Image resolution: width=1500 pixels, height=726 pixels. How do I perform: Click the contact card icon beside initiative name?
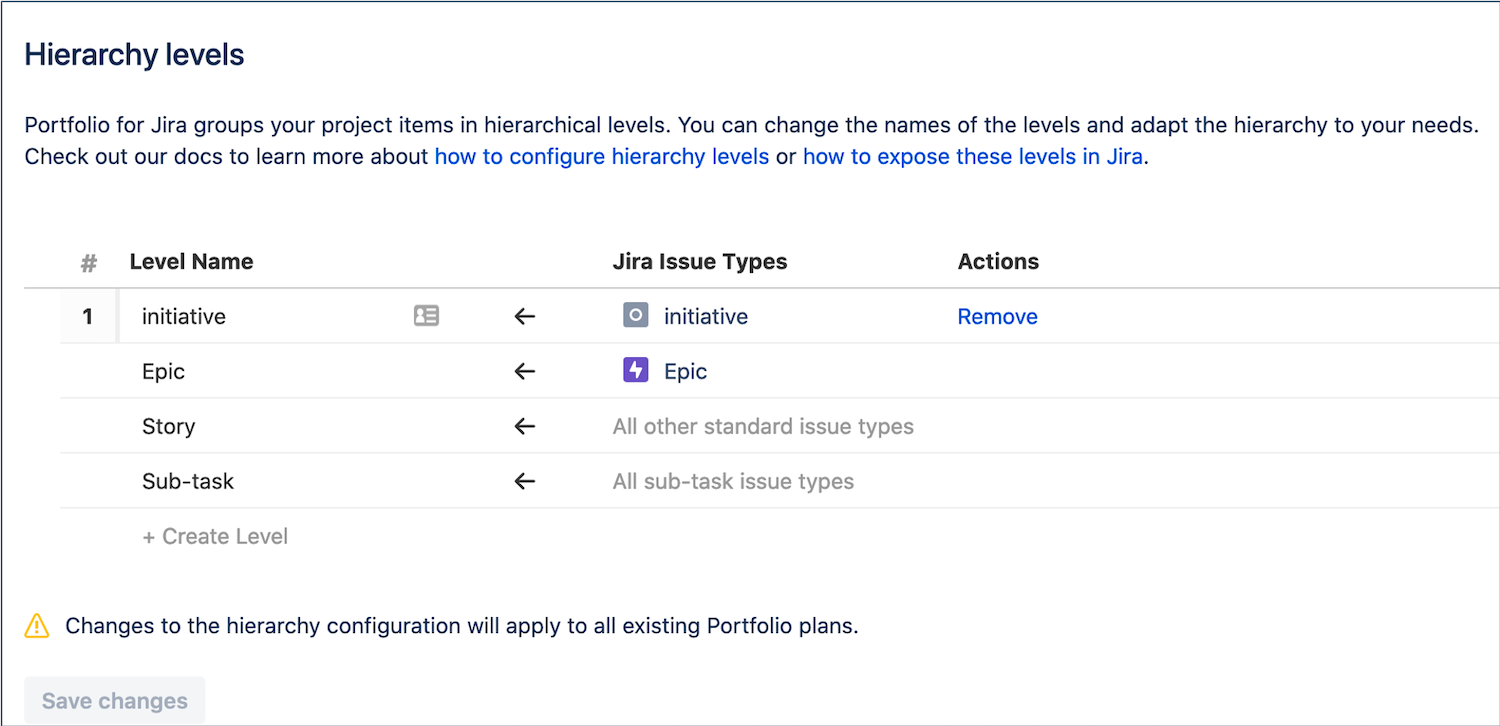click(427, 315)
